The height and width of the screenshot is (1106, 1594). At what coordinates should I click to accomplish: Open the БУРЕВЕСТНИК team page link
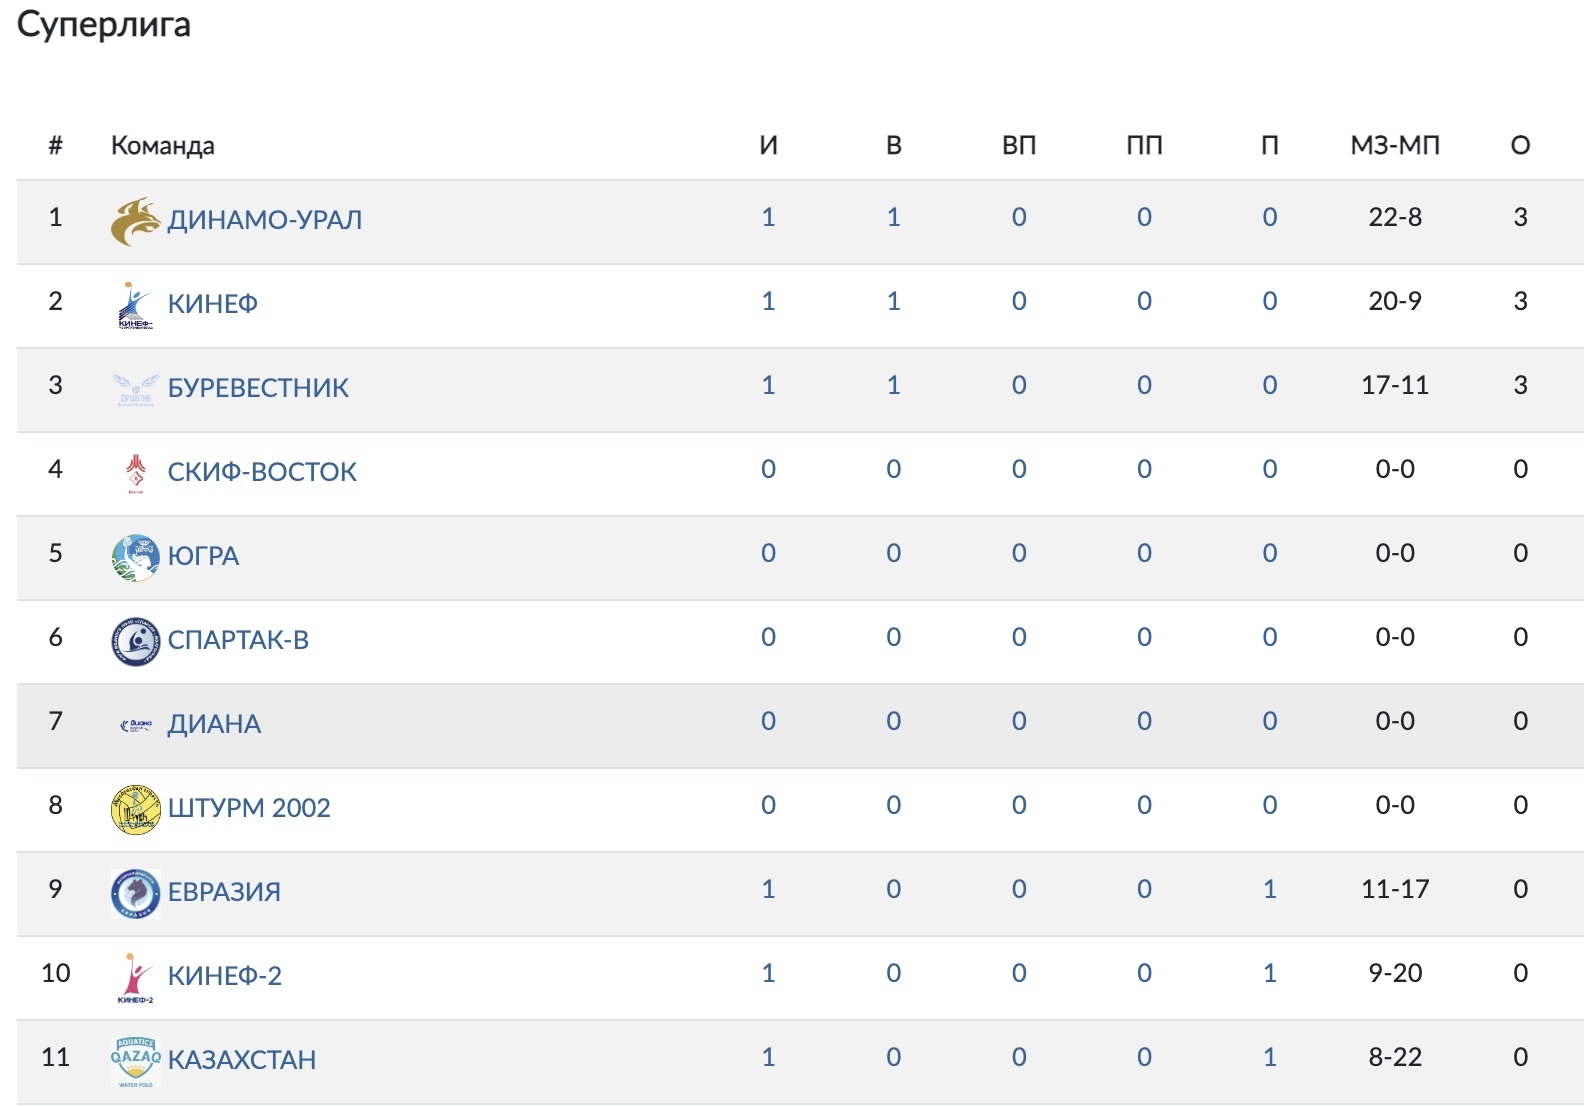[x=258, y=388]
